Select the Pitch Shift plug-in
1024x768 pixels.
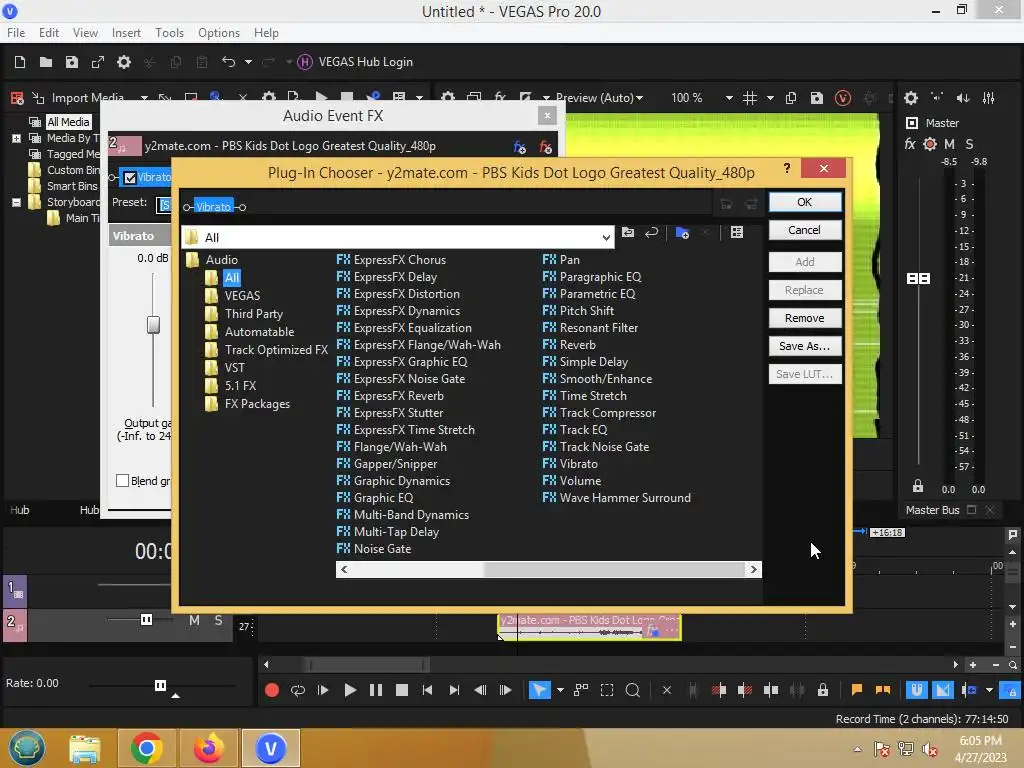pos(579,311)
